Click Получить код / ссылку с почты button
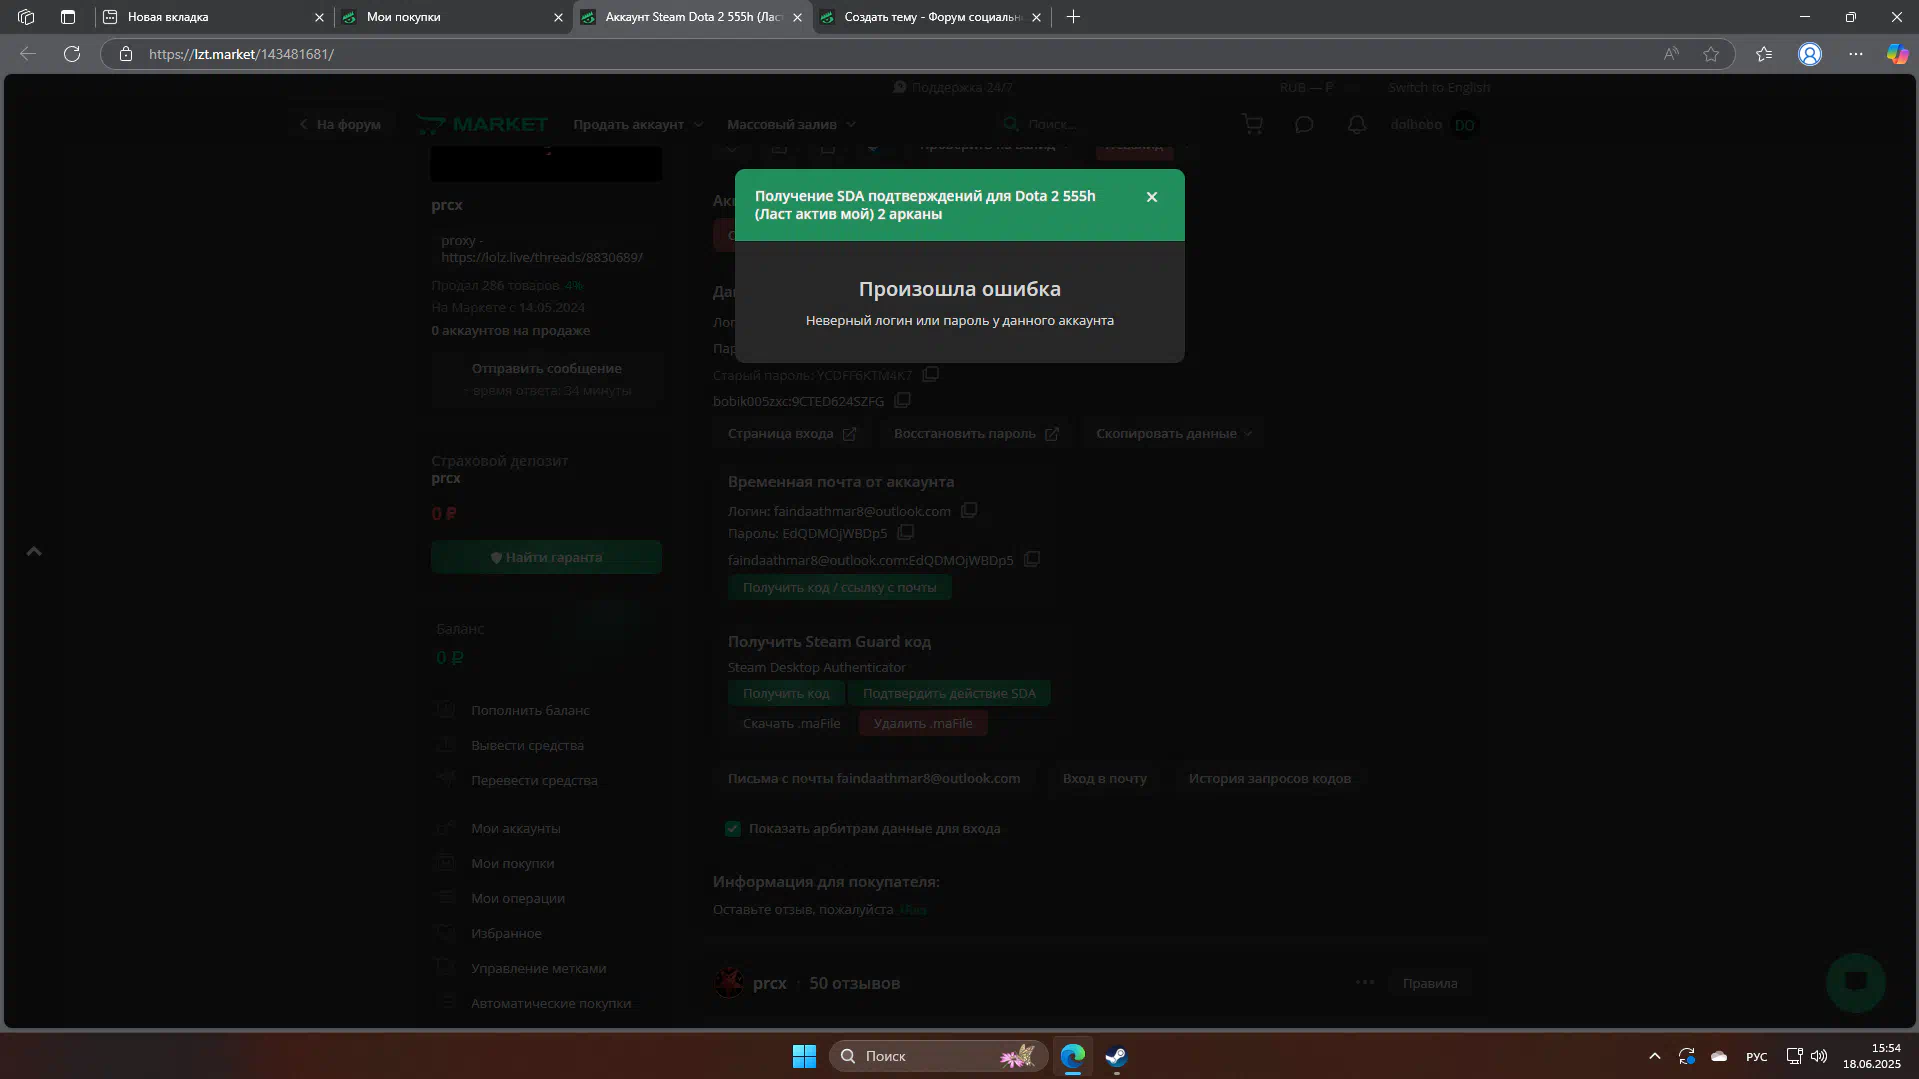 click(839, 587)
